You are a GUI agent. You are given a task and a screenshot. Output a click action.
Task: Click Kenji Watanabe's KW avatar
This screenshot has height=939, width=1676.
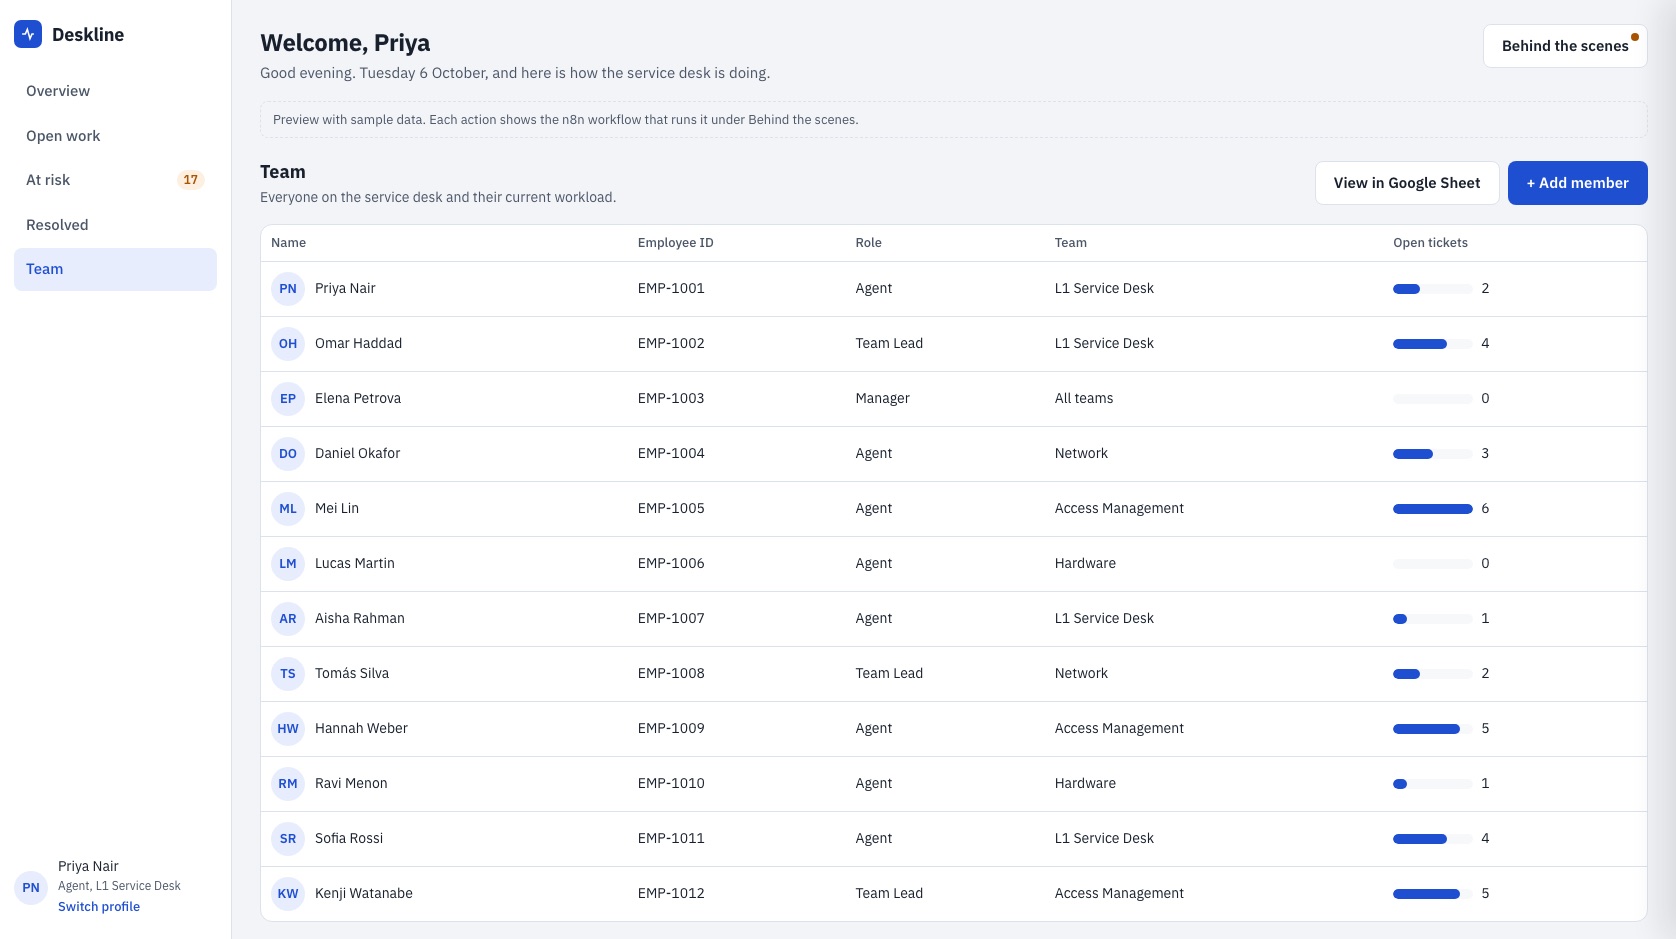point(288,894)
